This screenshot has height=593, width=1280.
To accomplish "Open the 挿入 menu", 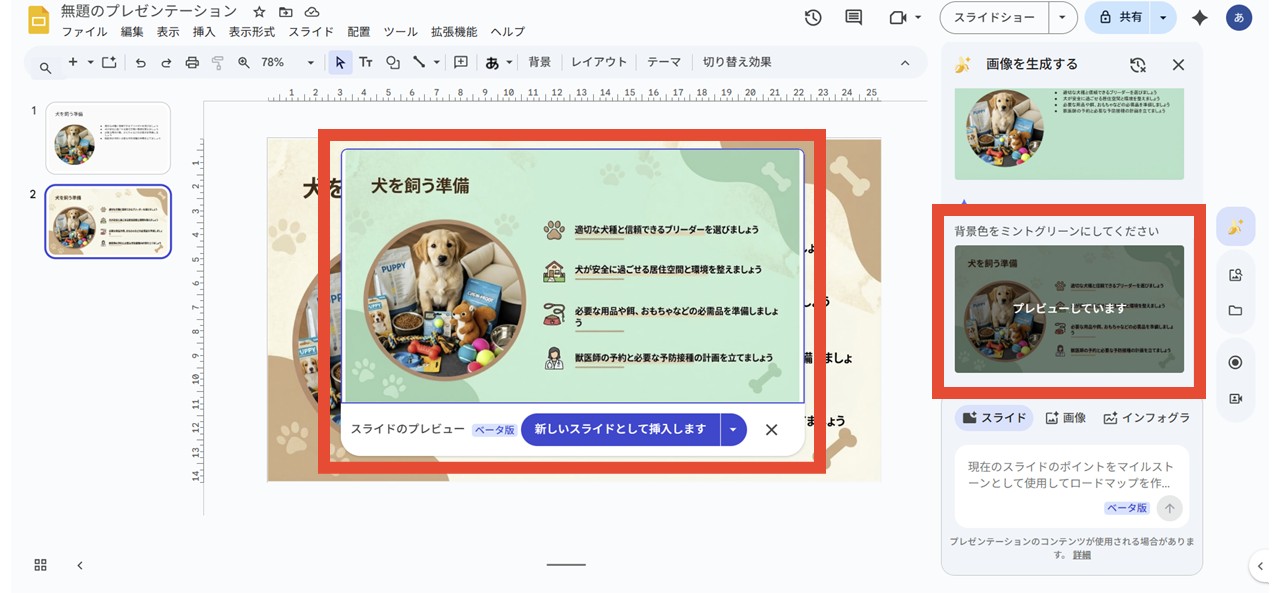I will point(204,31).
